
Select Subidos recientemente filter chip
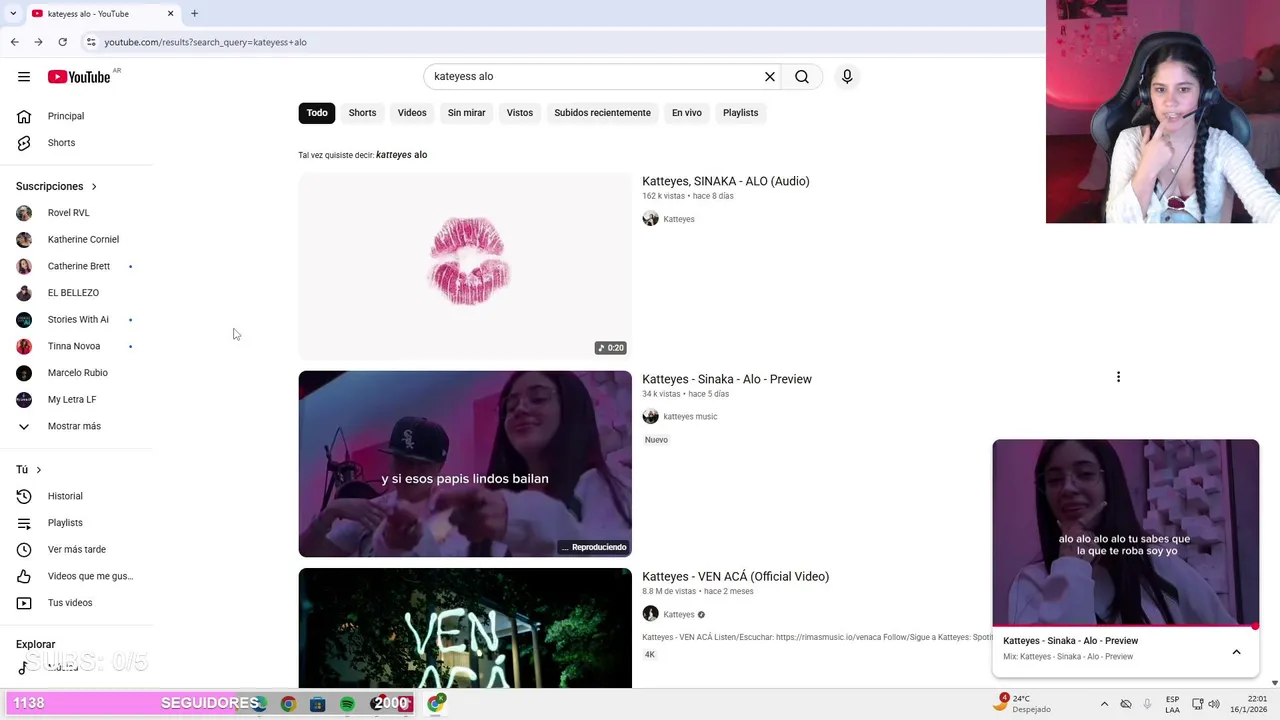[x=602, y=113]
